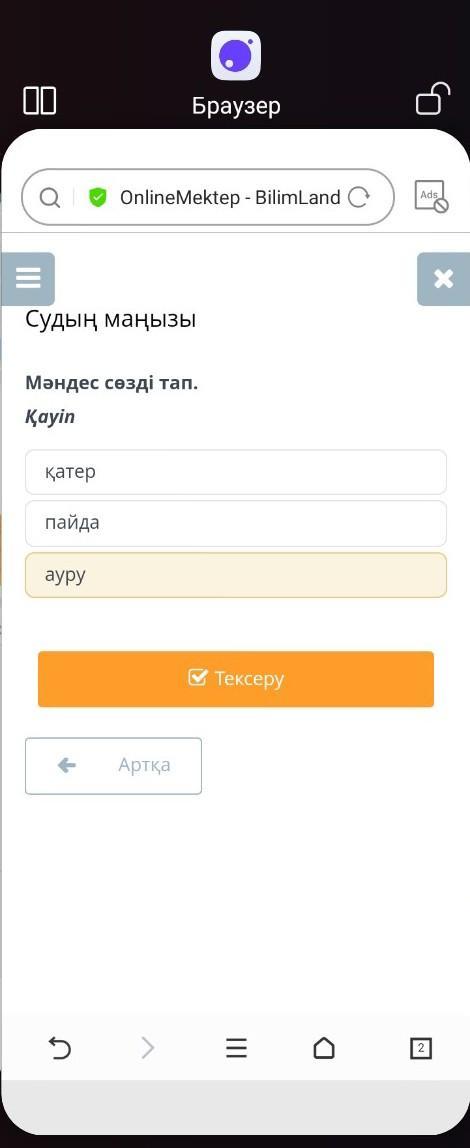The width and height of the screenshot is (470, 1148).
Task: Tap the purple Browser app icon
Action: point(236,56)
